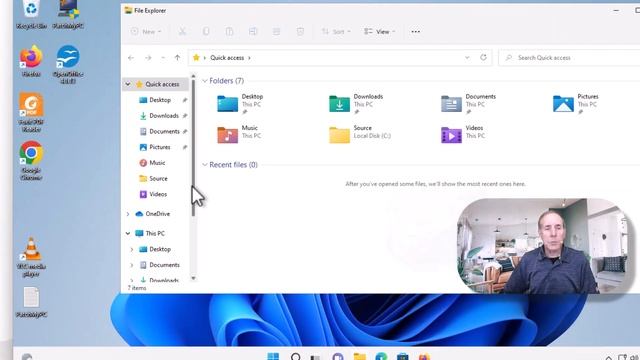
Task: Collapse the Recent files (0) group
Action: pyautogui.click(x=205, y=165)
